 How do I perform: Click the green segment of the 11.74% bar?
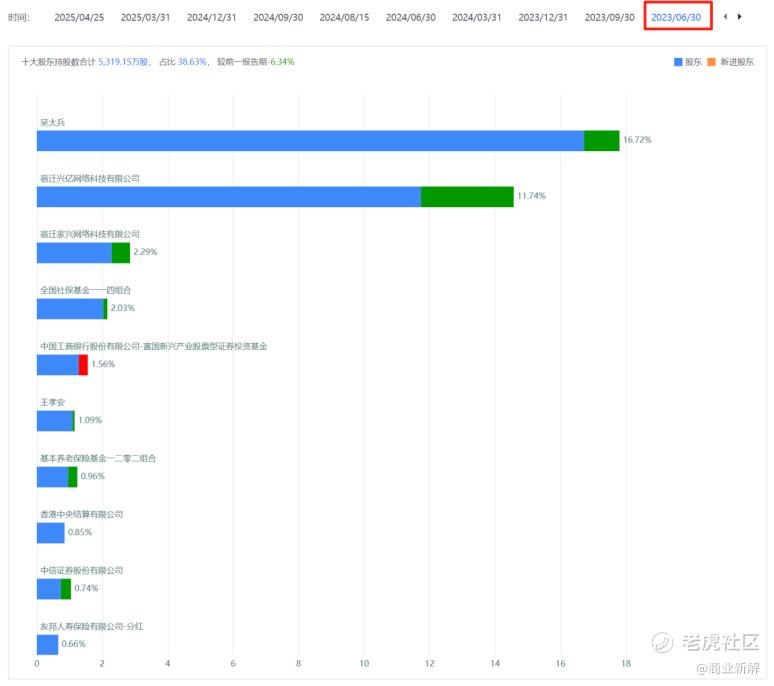(x=467, y=196)
